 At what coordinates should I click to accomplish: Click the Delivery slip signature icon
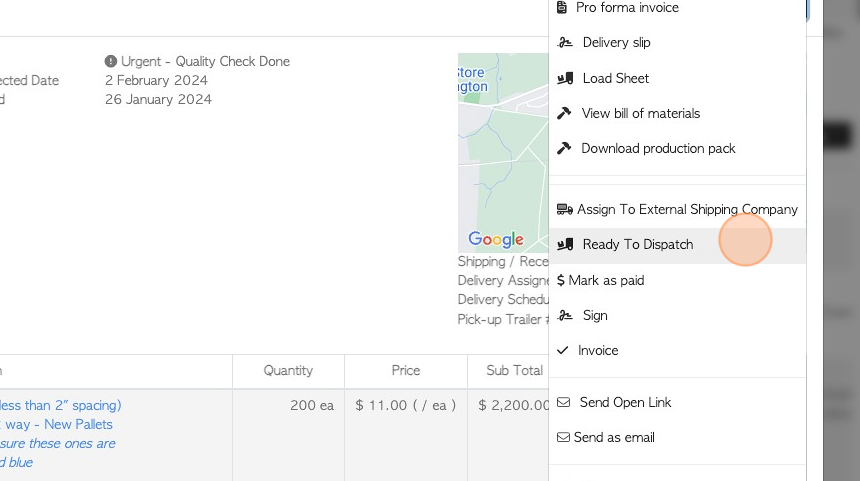click(x=565, y=42)
